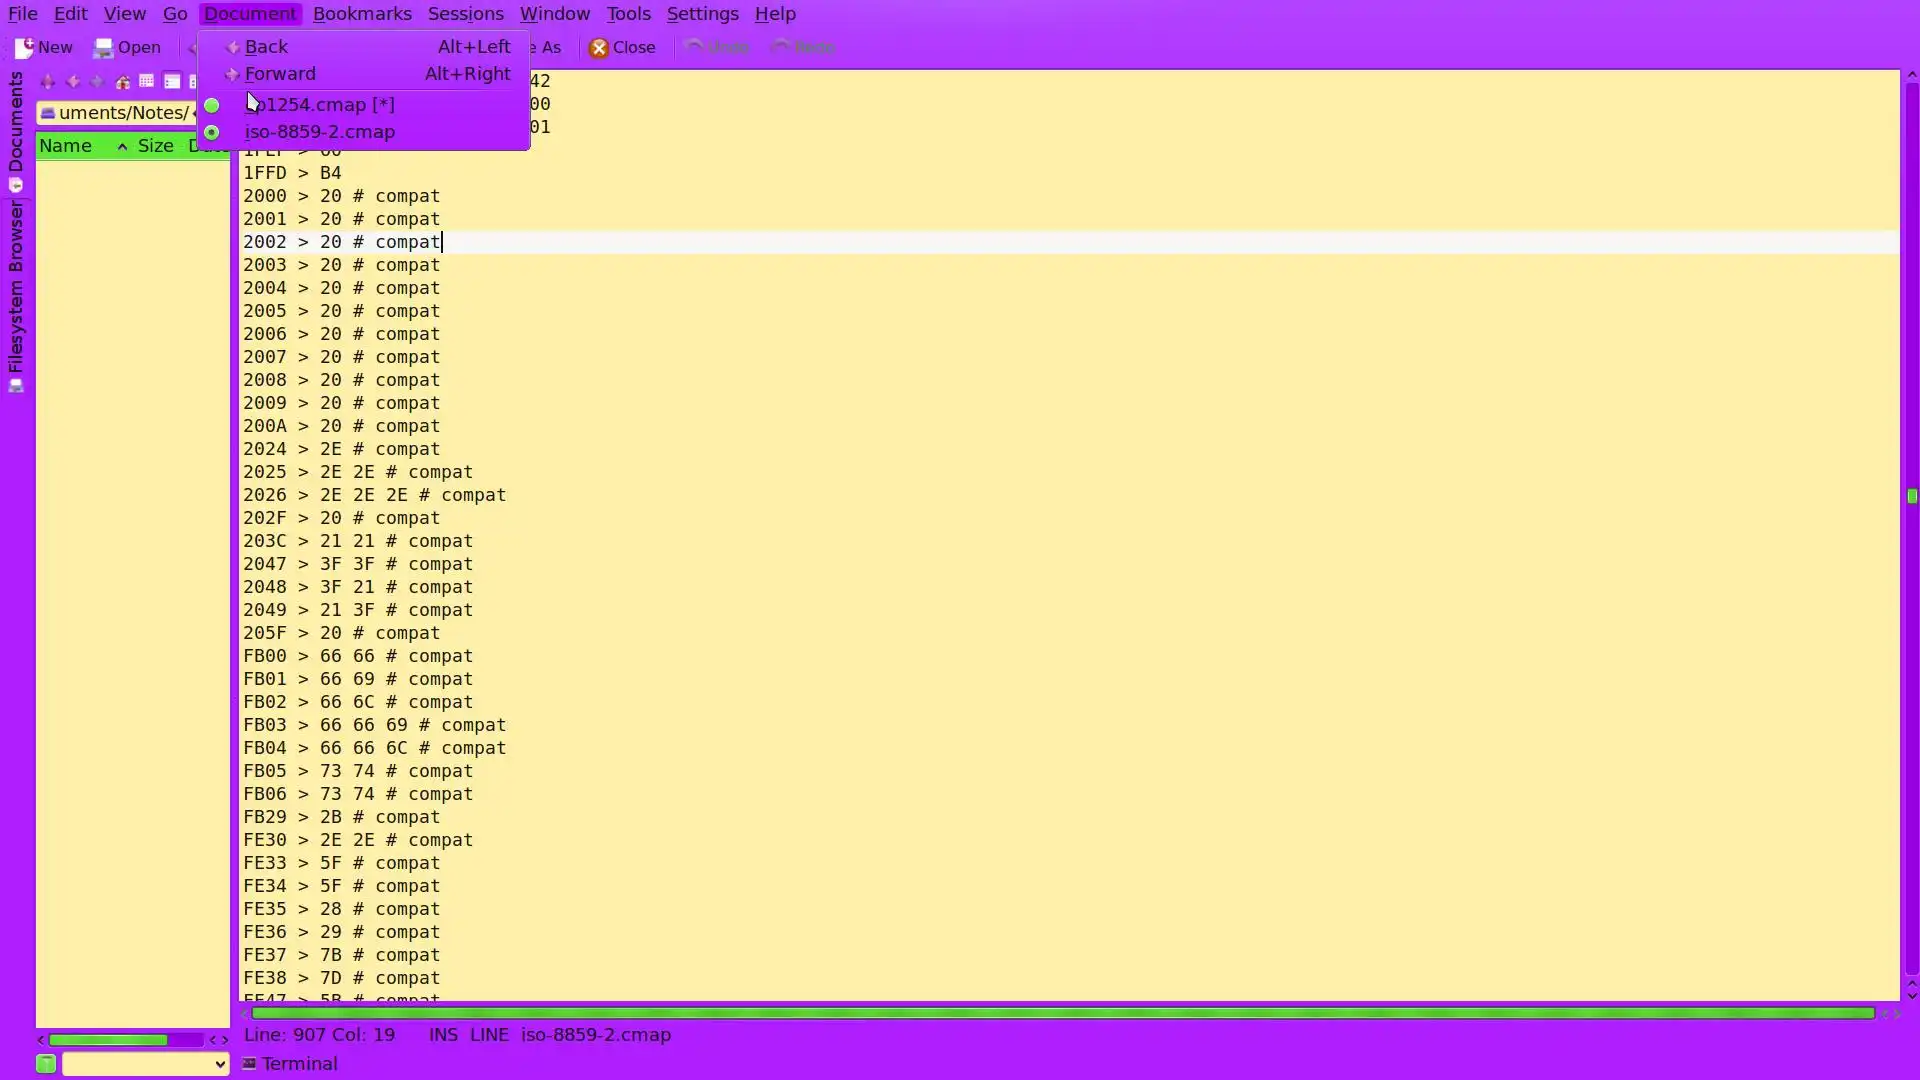This screenshot has width=1920, height=1080.
Task: Choose Back in the Document menu
Action: [266, 47]
